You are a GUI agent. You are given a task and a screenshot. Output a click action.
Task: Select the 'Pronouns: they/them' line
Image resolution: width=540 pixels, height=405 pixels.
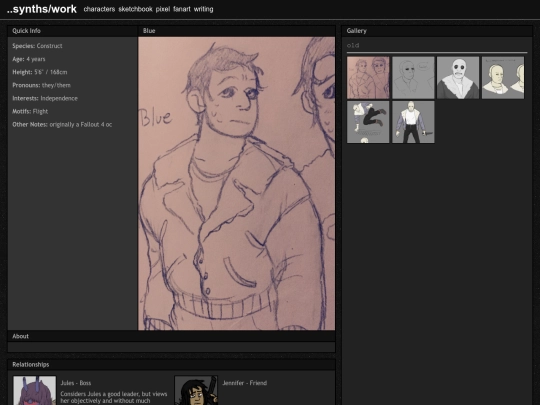(41, 85)
